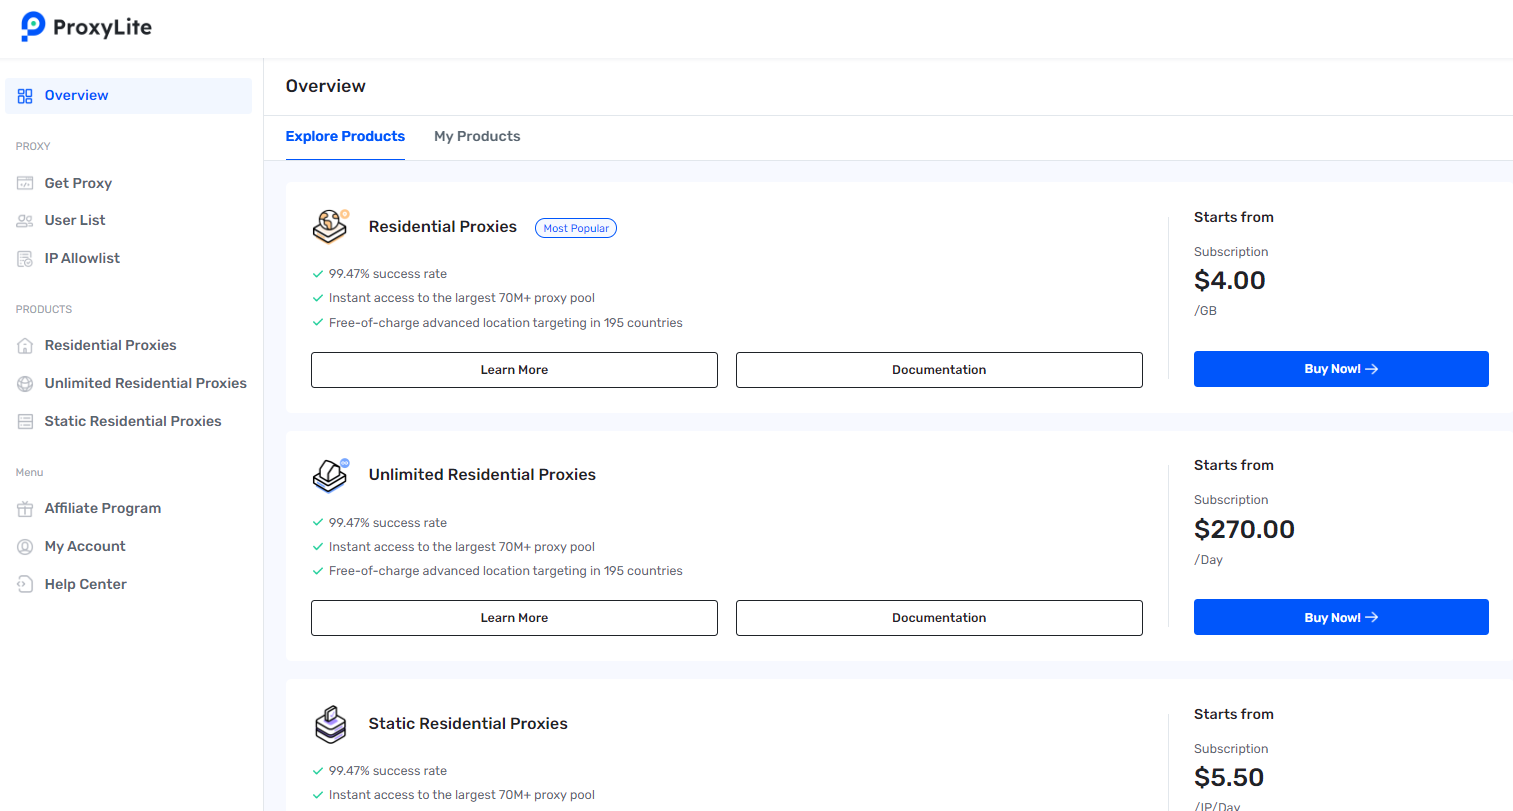Click Learn More for Residential Proxies
The height and width of the screenshot is (811, 1513).
[514, 370]
